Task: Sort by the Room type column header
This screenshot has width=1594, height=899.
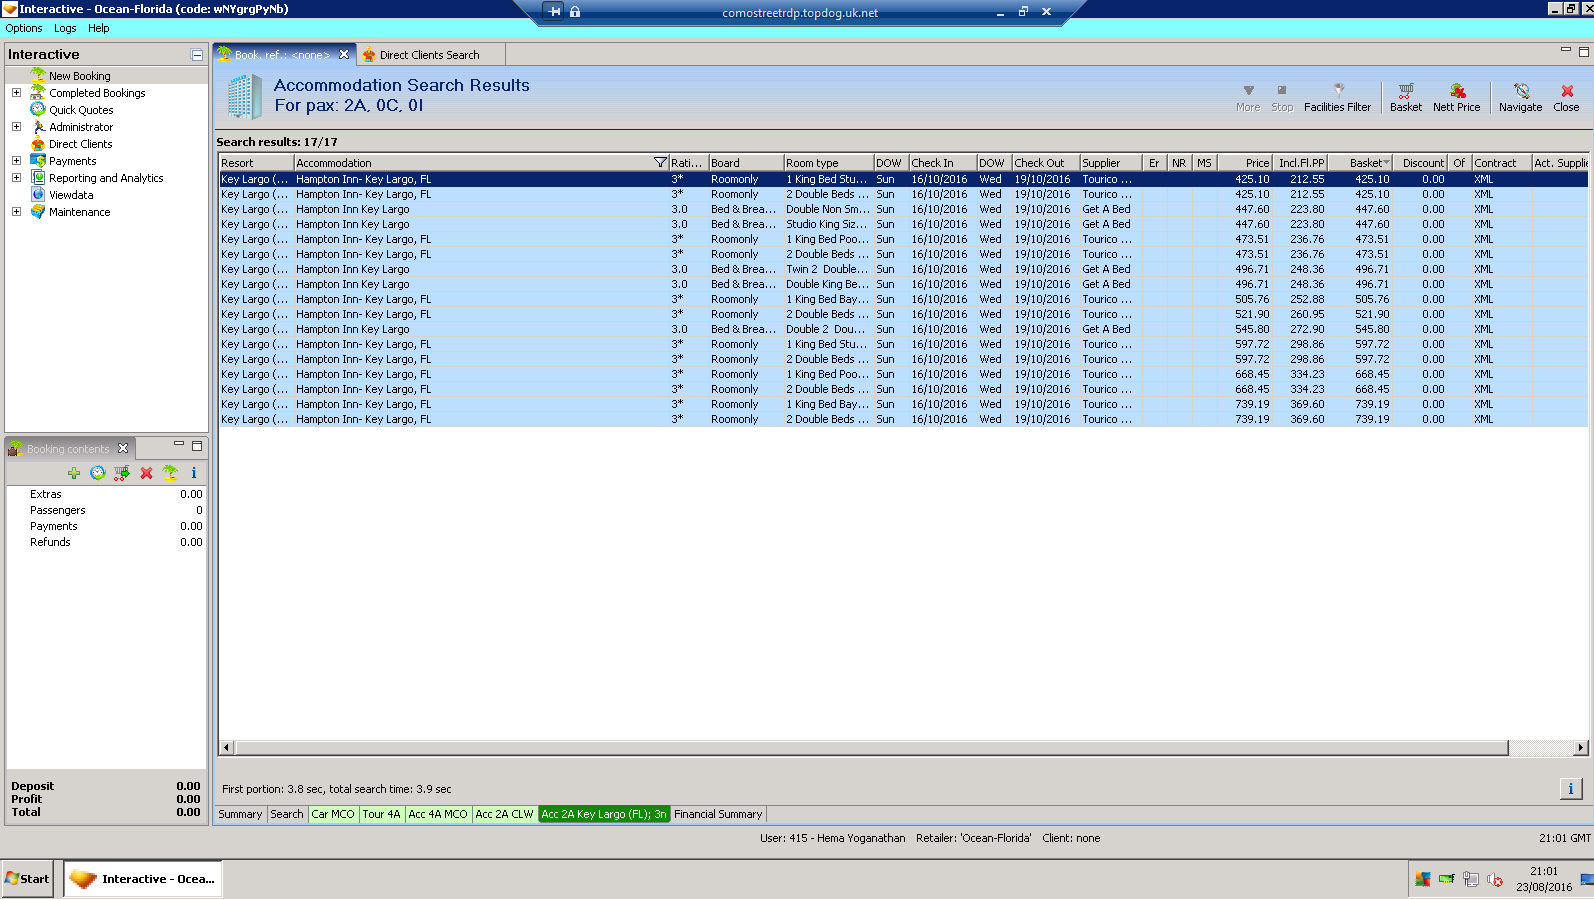Action: pyautogui.click(x=828, y=163)
